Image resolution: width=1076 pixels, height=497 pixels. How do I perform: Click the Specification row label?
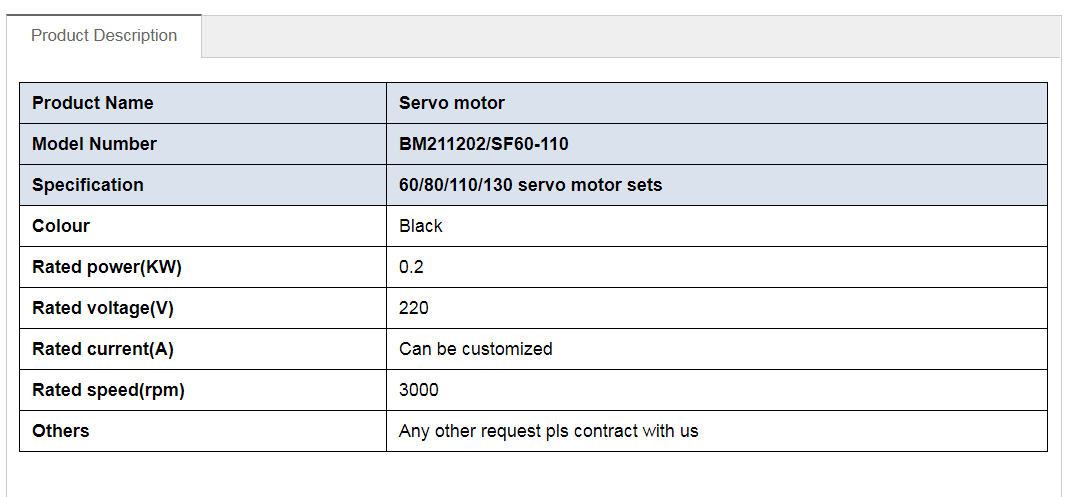pos(88,185)
